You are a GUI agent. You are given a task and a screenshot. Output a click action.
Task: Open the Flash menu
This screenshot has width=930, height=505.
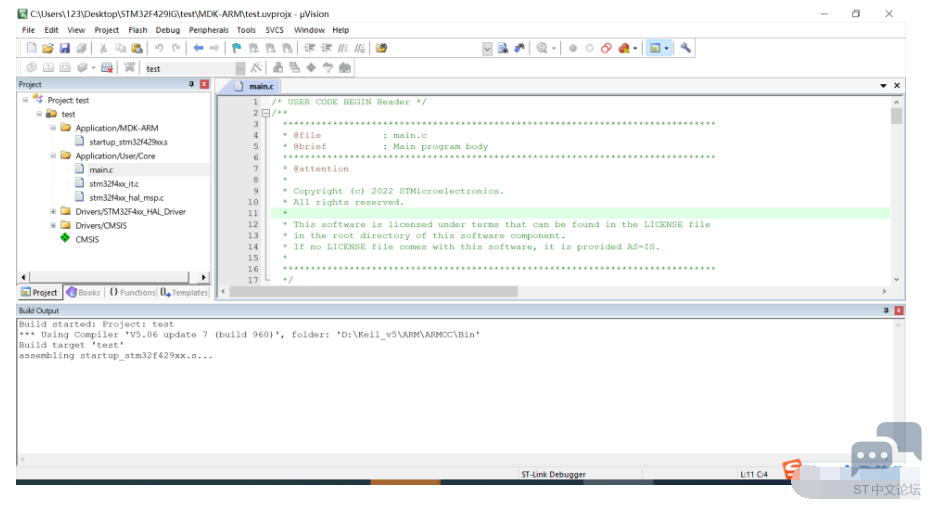pyautogui.click(x=137, y=30)
